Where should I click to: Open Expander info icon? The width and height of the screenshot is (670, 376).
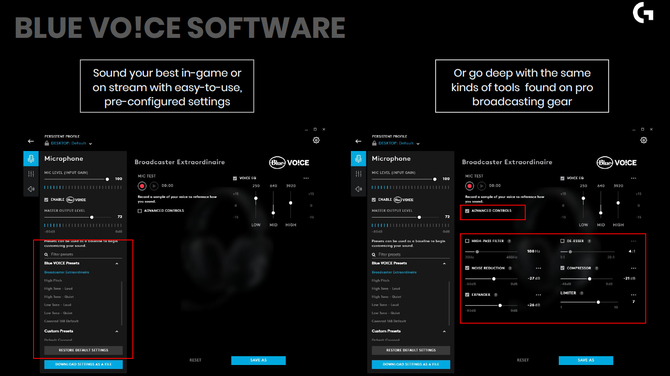point(496,294)
